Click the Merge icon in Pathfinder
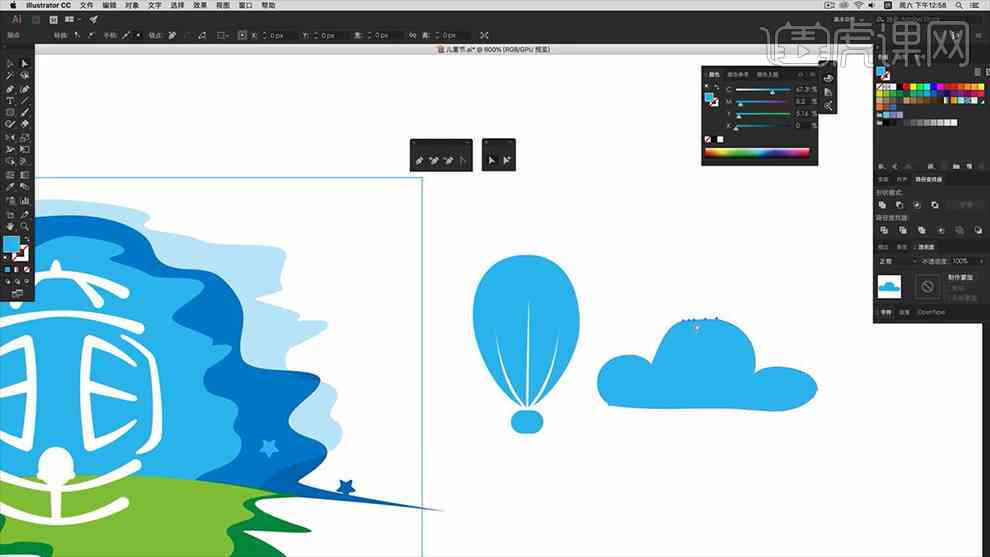The image size is (990, 557). [x=921, y=231]
